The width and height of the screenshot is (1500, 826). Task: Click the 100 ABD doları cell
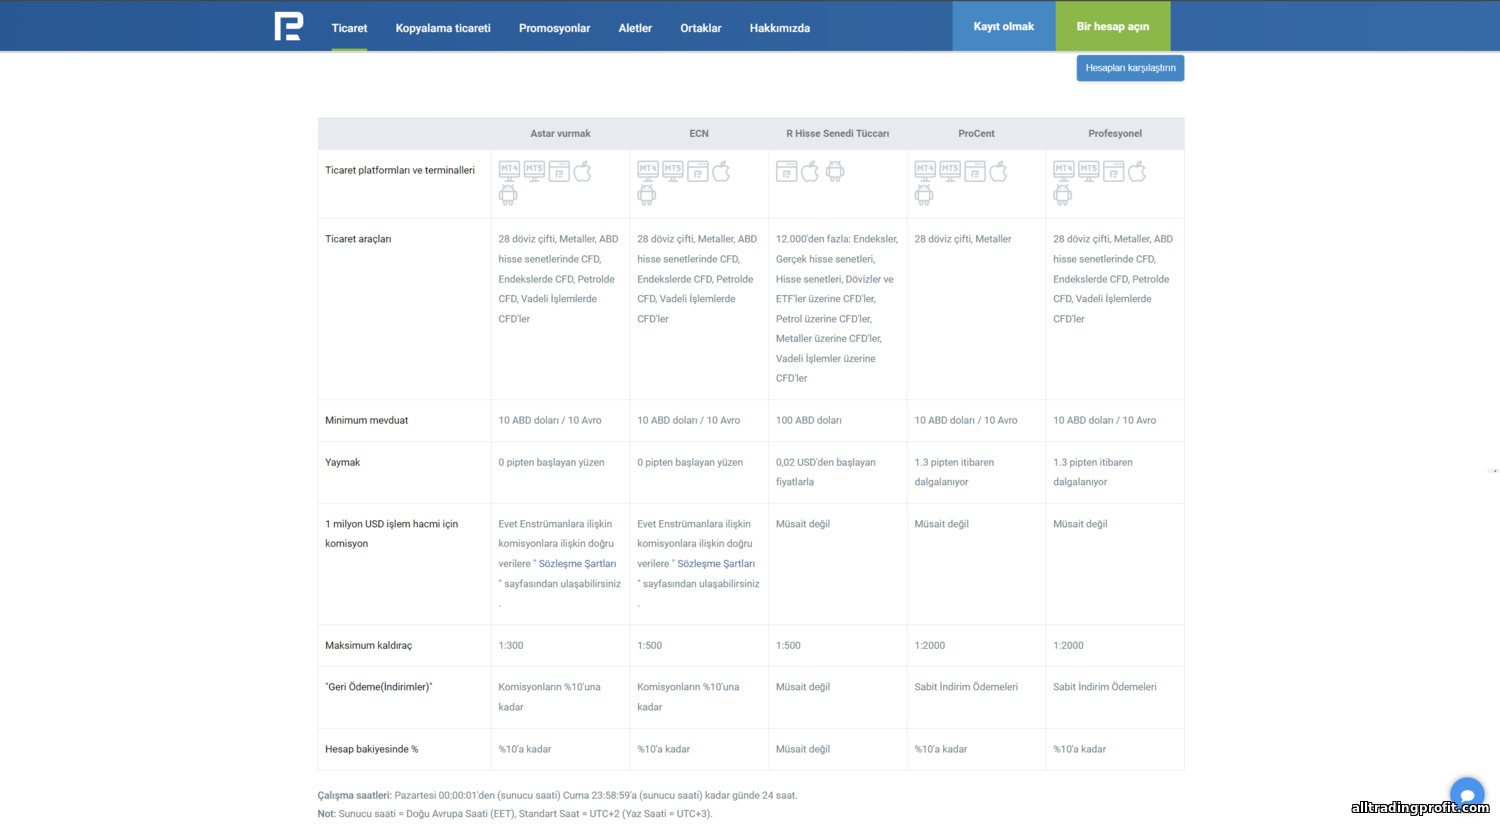pos(809,420)
